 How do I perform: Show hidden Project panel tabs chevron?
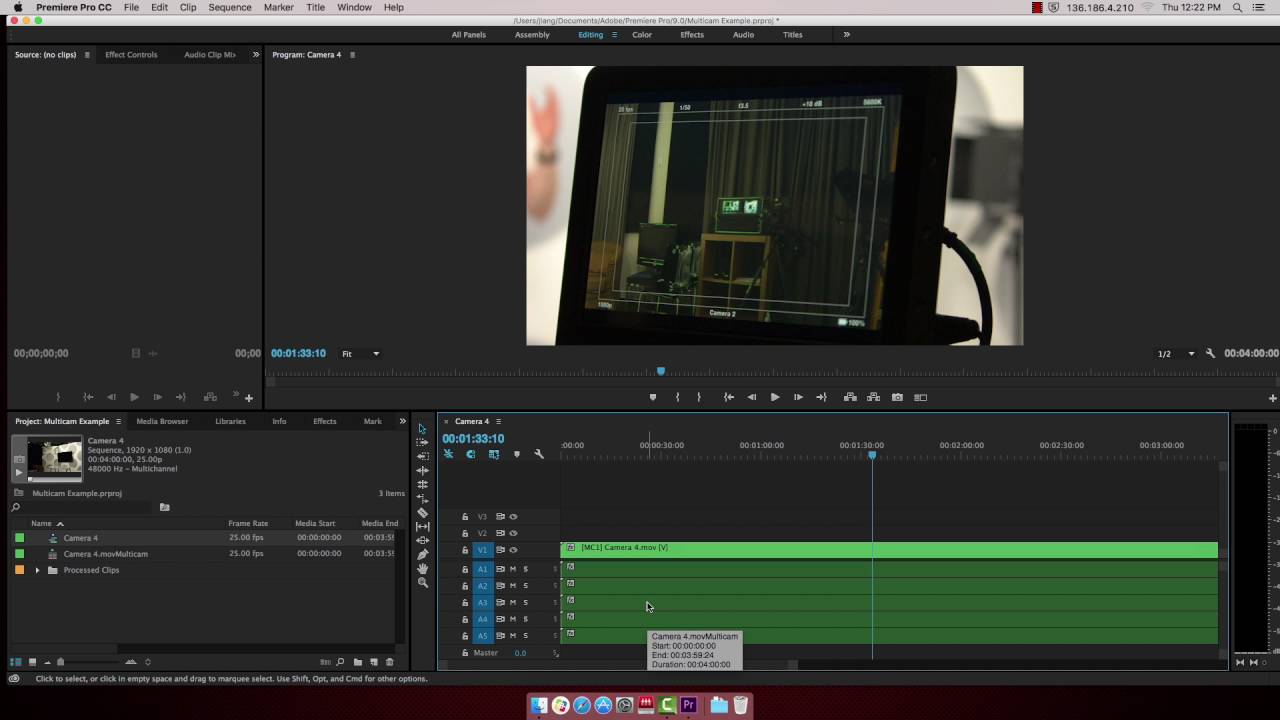[x=402, y=421]
